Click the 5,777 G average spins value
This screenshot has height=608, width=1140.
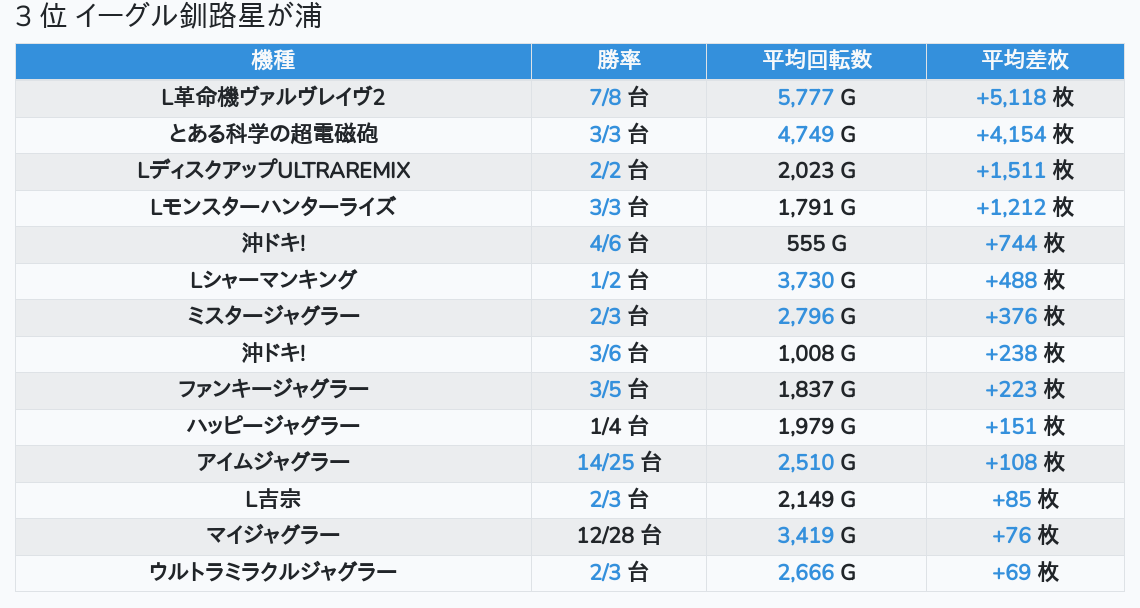(x=805, y=97)
